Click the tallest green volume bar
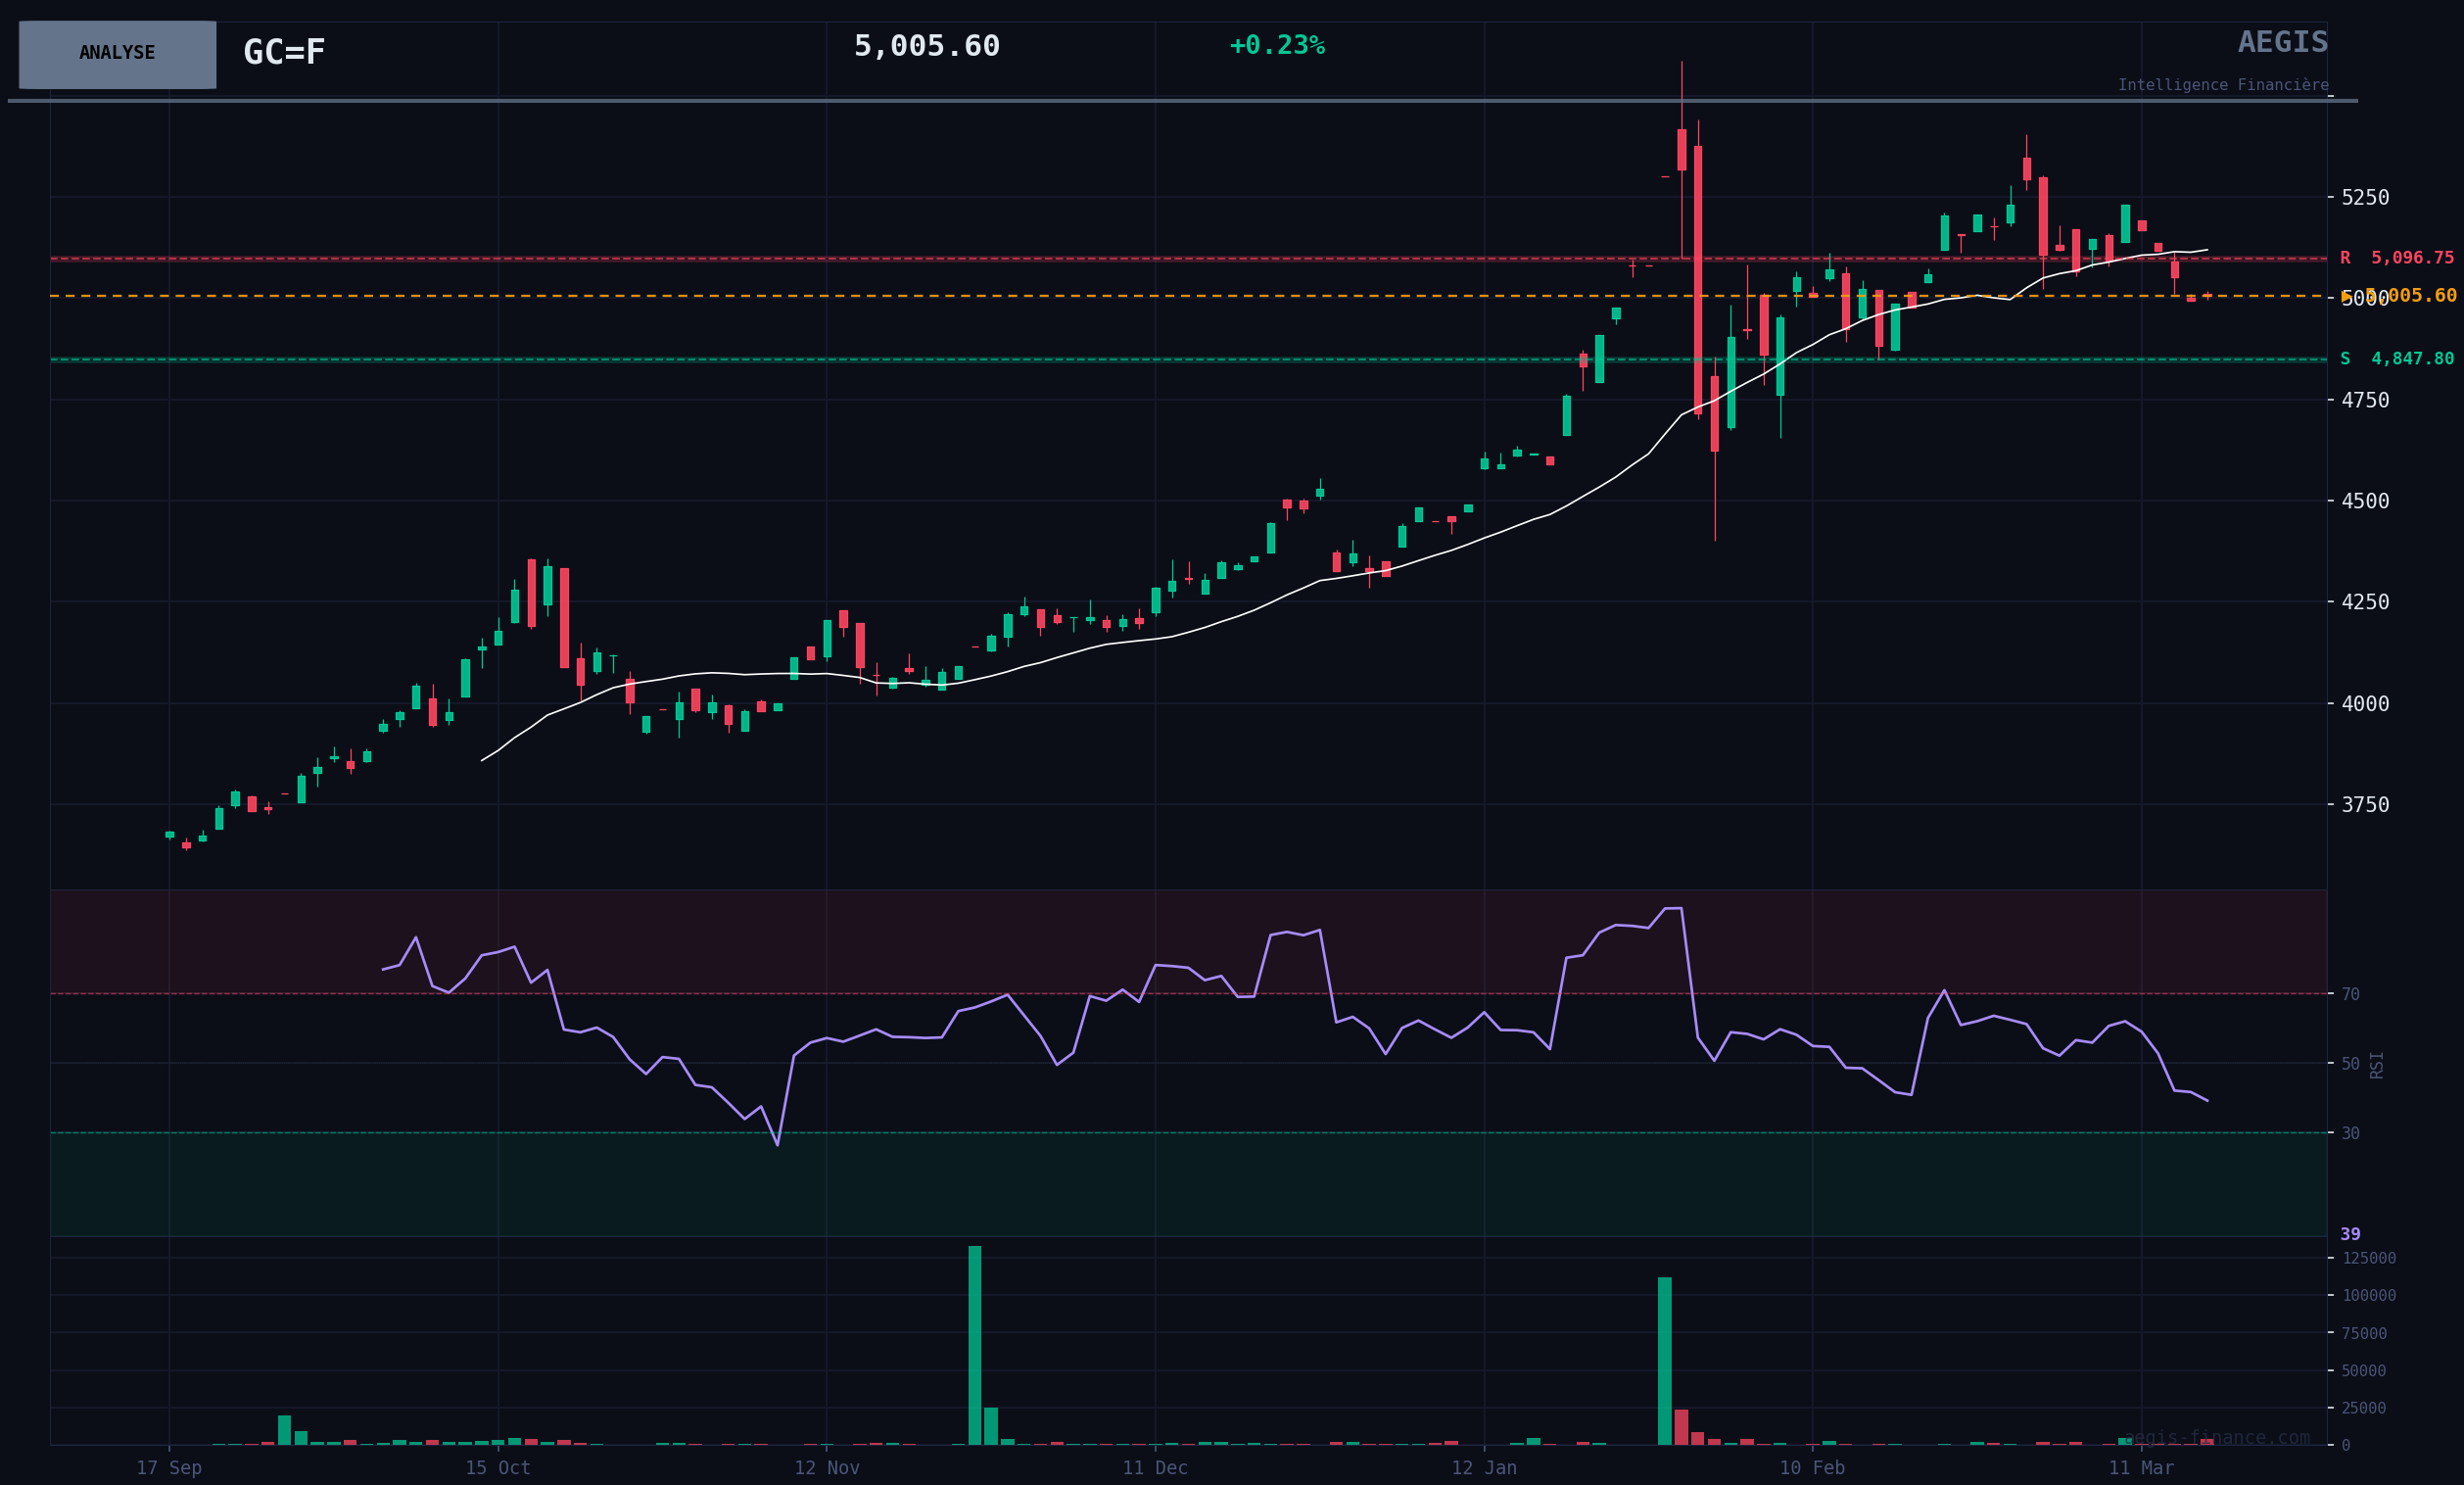2464x1485 pixels. (x=974, y=1345)
